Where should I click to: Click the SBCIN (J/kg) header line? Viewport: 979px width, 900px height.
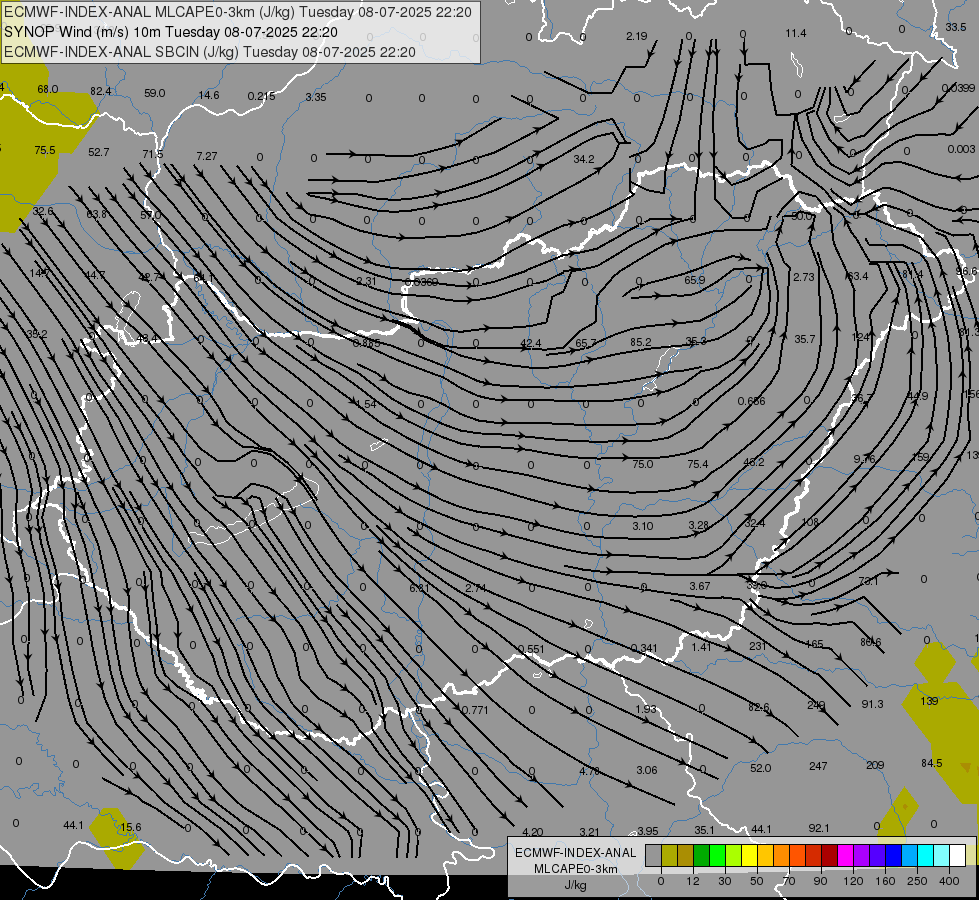pos(210,52)
